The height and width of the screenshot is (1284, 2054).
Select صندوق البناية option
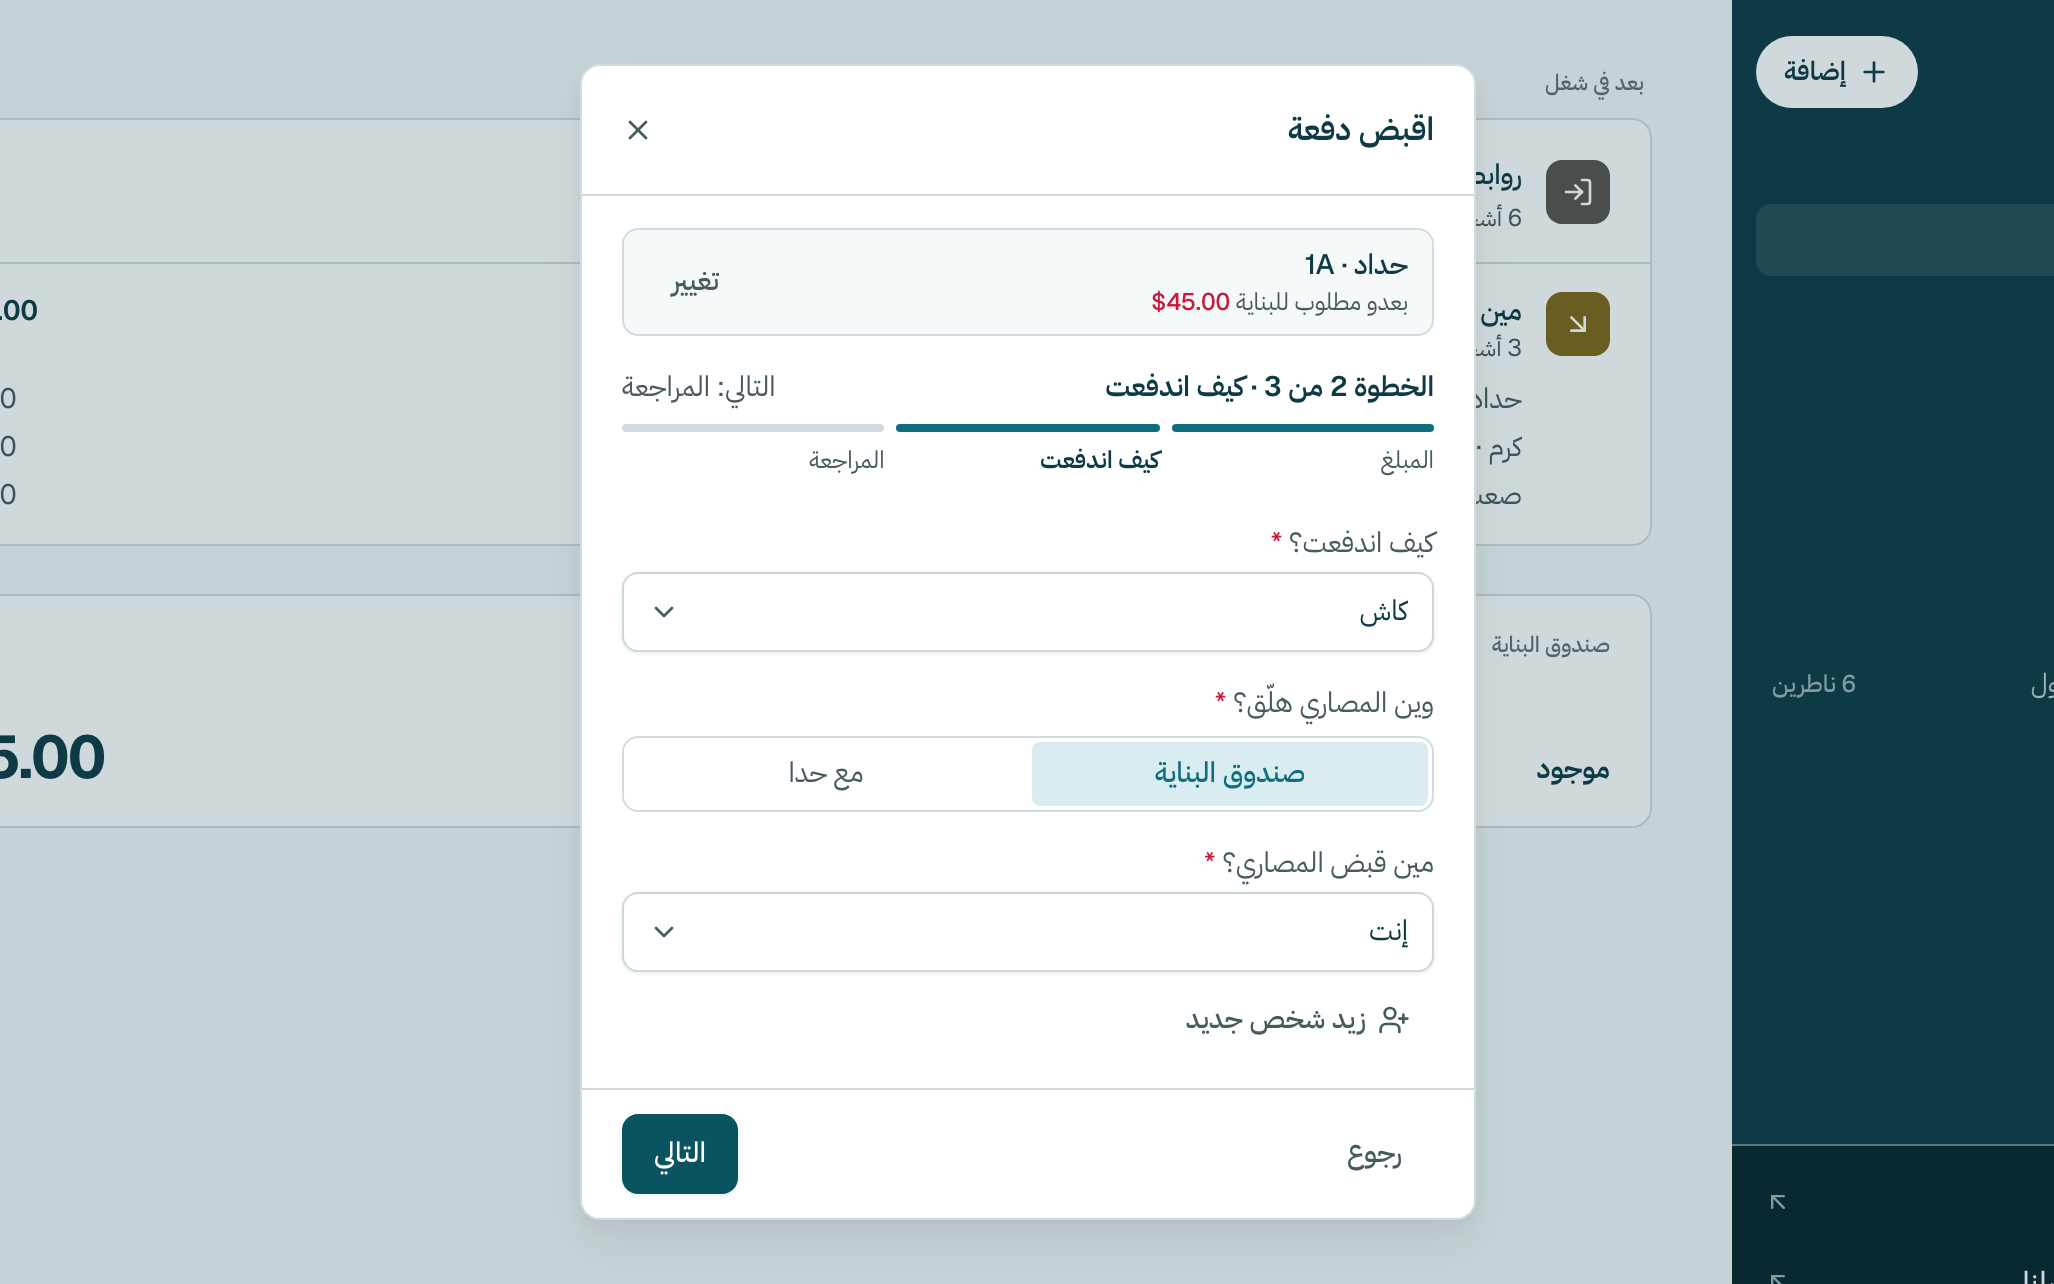coord(1229,774)
